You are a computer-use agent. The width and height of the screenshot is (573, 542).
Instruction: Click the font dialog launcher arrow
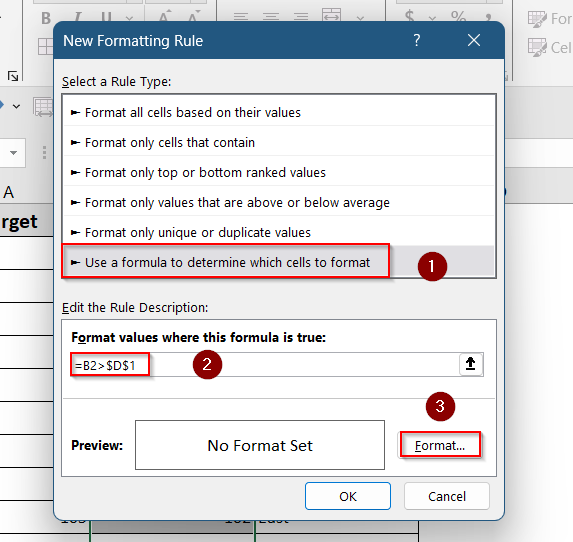coord(13,76)
